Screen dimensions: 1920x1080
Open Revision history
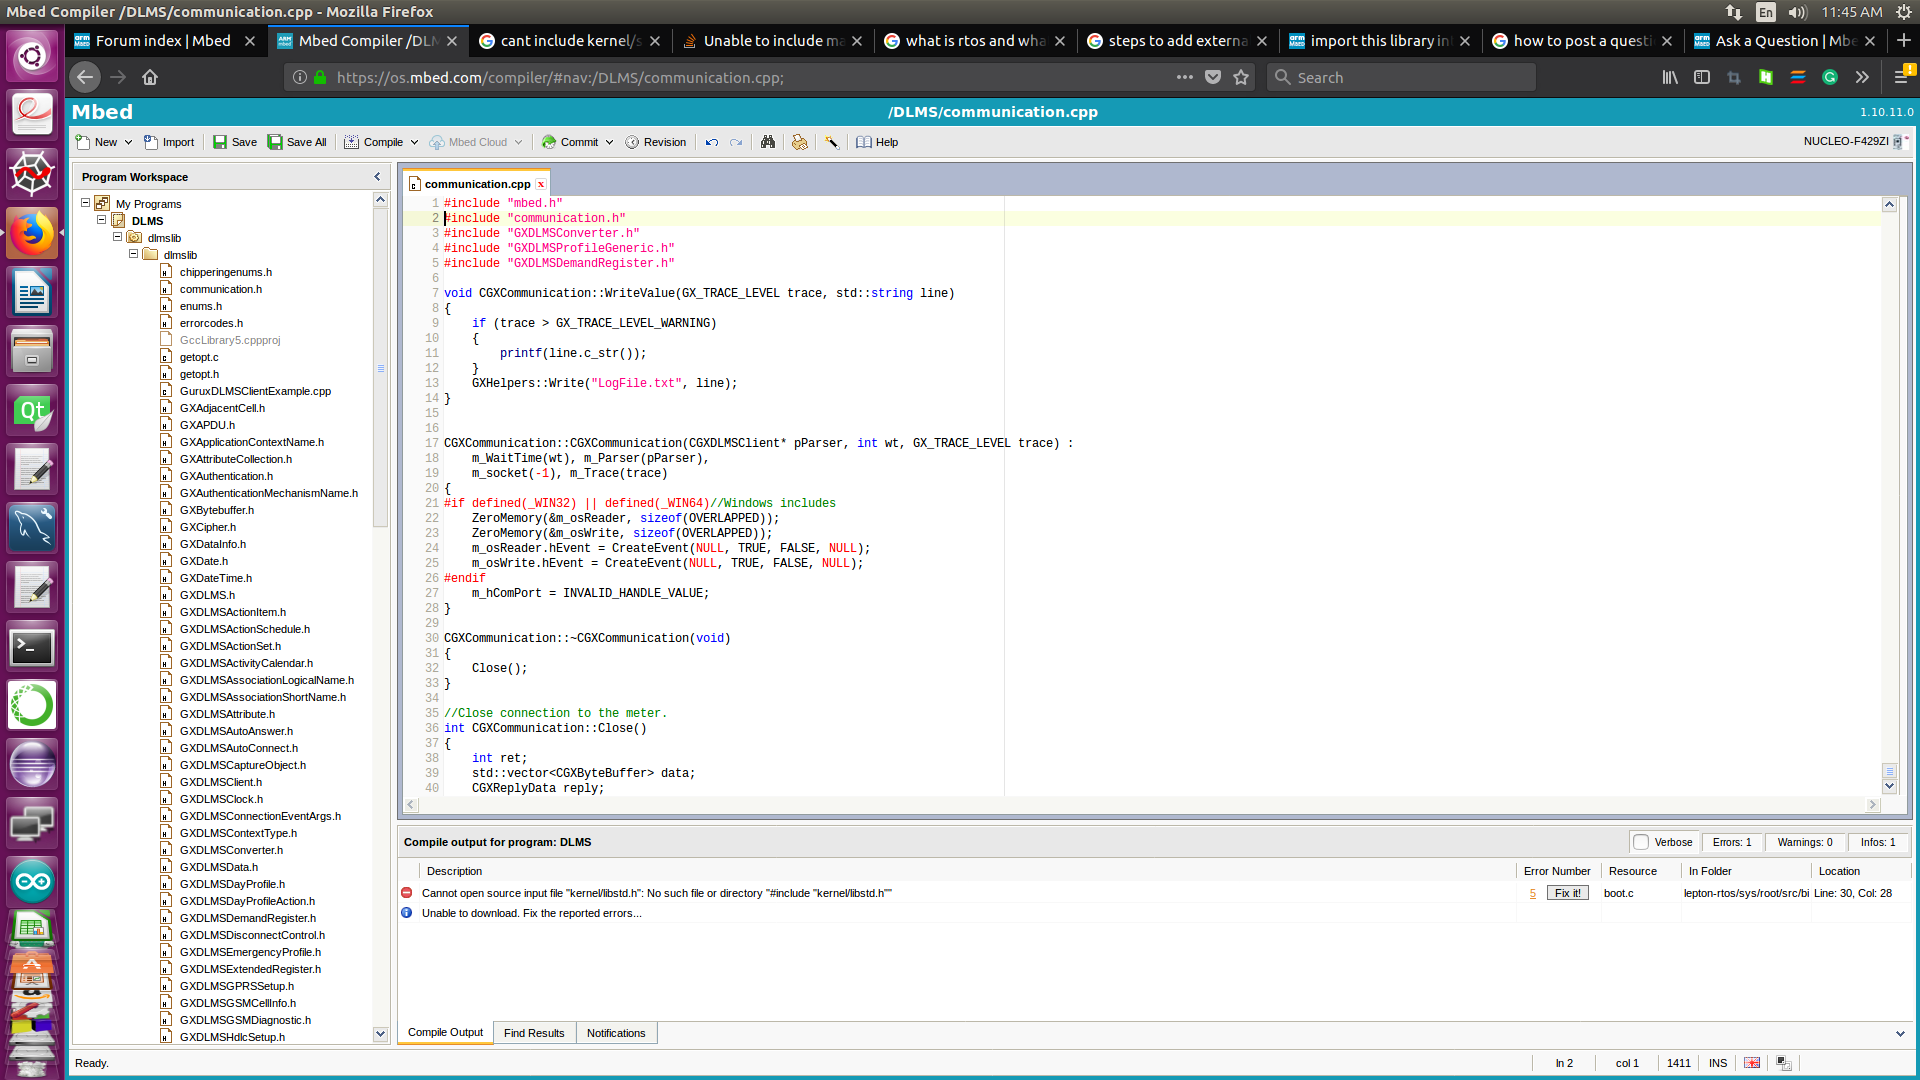tap(656, 142)
